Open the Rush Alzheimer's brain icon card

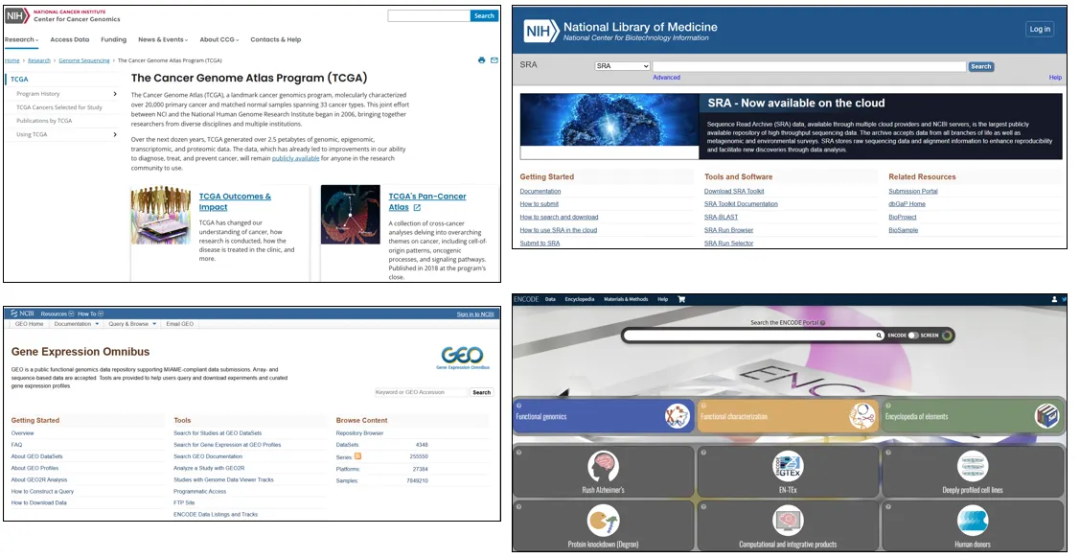603,471
